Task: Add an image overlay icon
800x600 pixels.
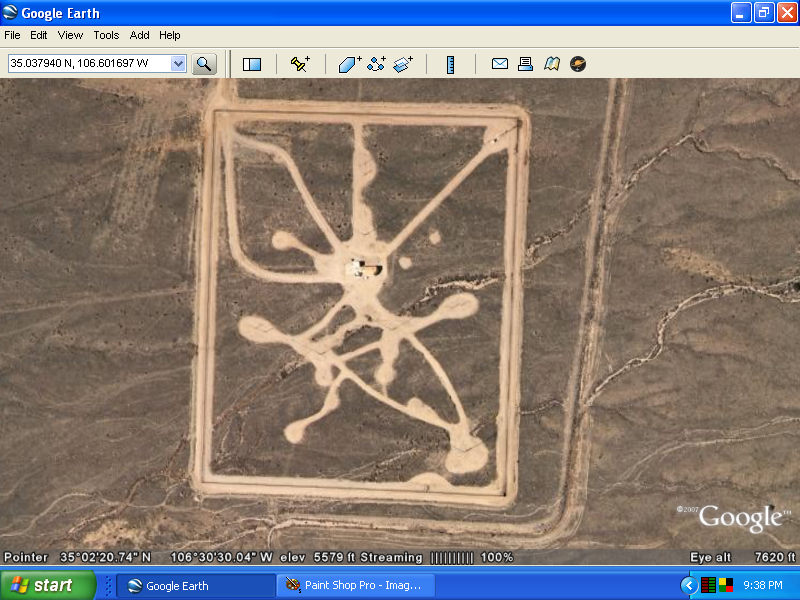Action: pyautogui.click(x=403, y=64)
